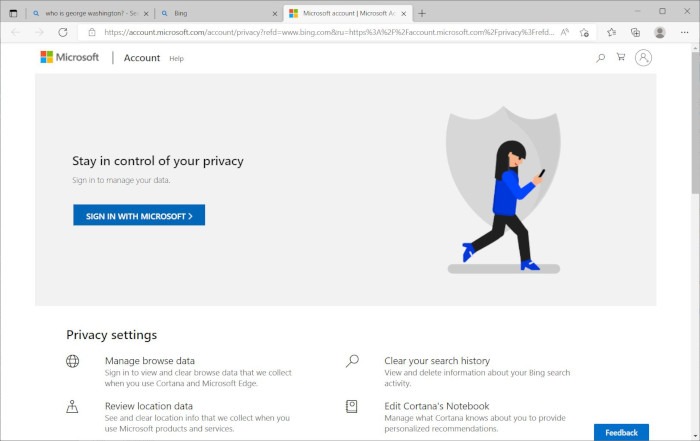The width and height of the screenshot is (700, 441).
Task: Open the site search magnifier icon
Action: point(600,58)
